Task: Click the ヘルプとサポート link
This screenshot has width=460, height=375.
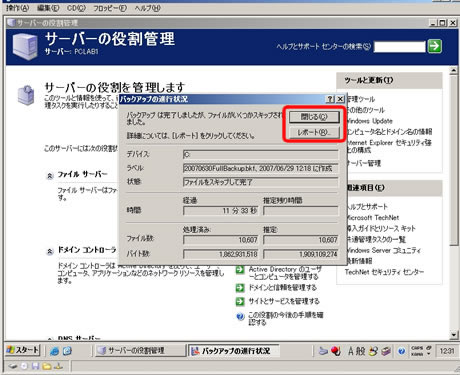Action: point(367,207)
